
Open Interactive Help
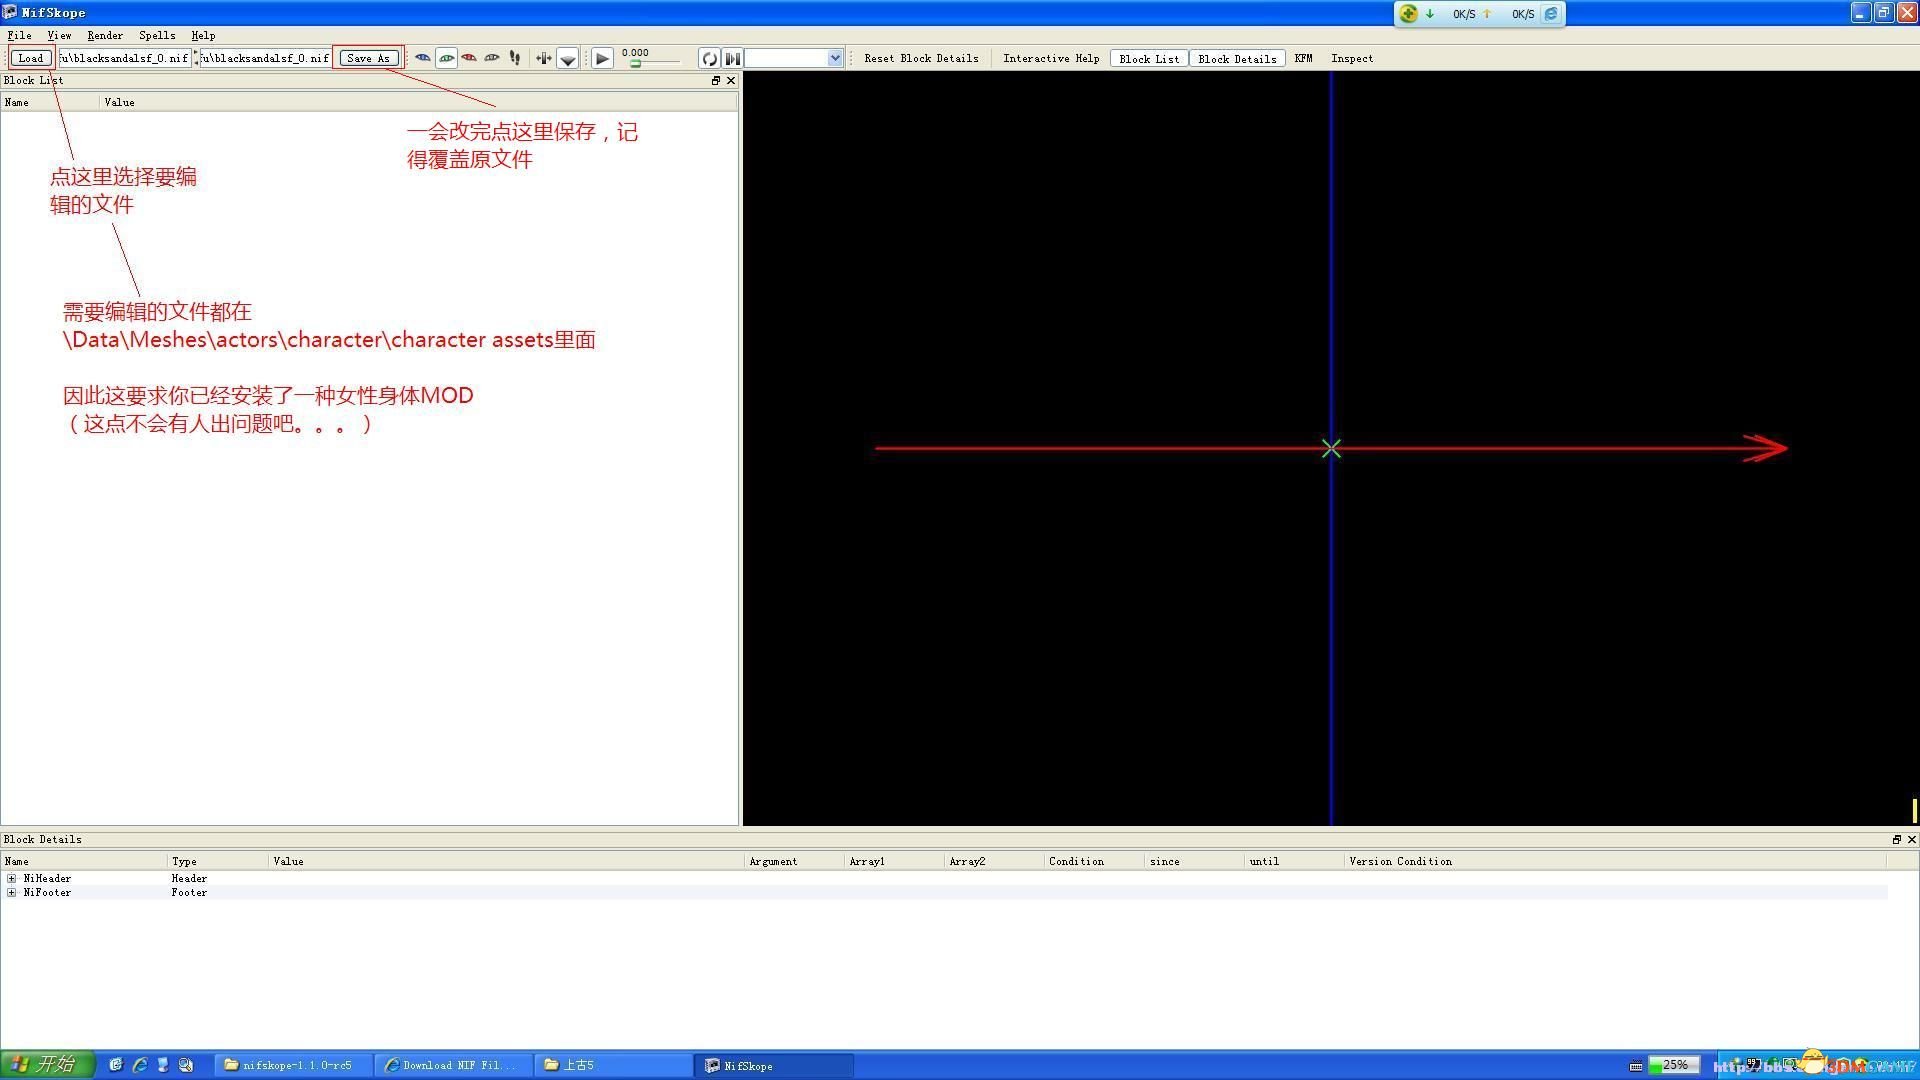(x=1051, y=58)
